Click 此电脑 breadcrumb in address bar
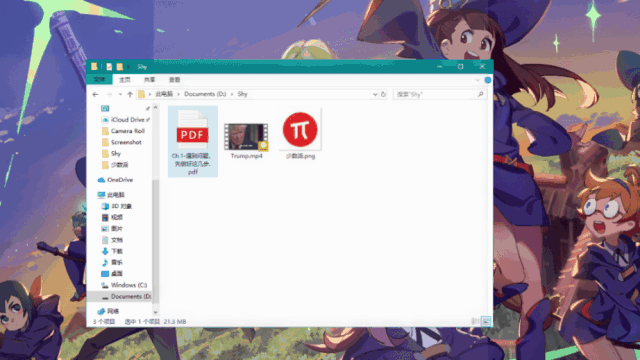The image size is (640, 360). coord(164,94)
